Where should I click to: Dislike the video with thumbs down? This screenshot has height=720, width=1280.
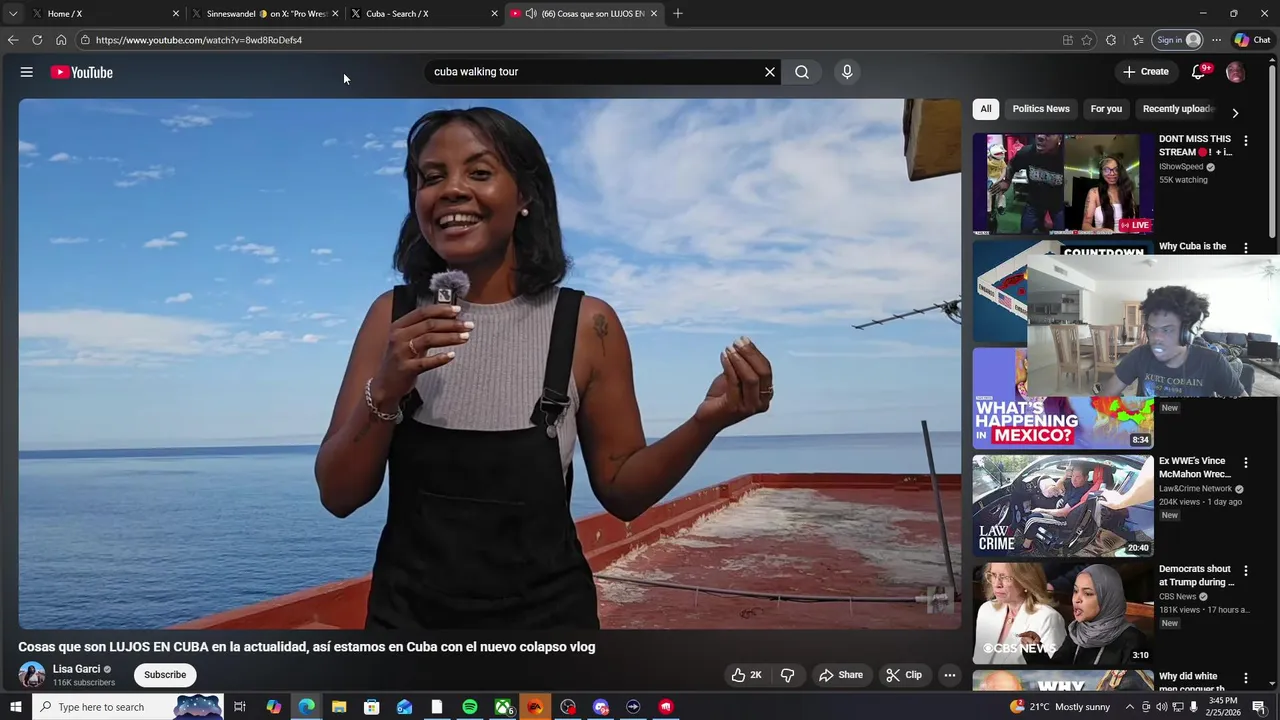click(x=787, y=675)
